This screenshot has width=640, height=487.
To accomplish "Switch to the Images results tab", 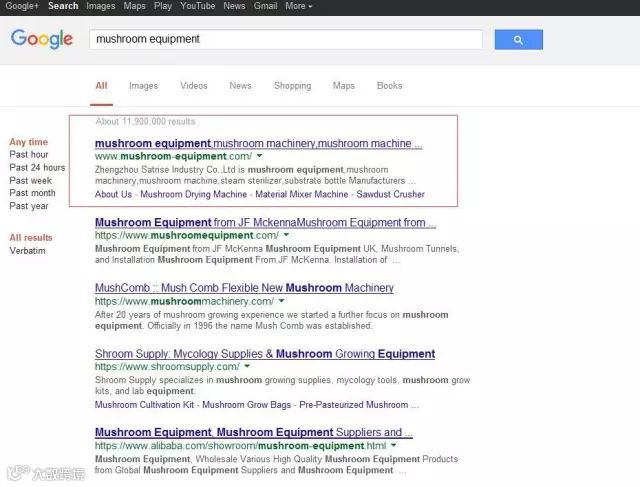I will tap(143, 86).
